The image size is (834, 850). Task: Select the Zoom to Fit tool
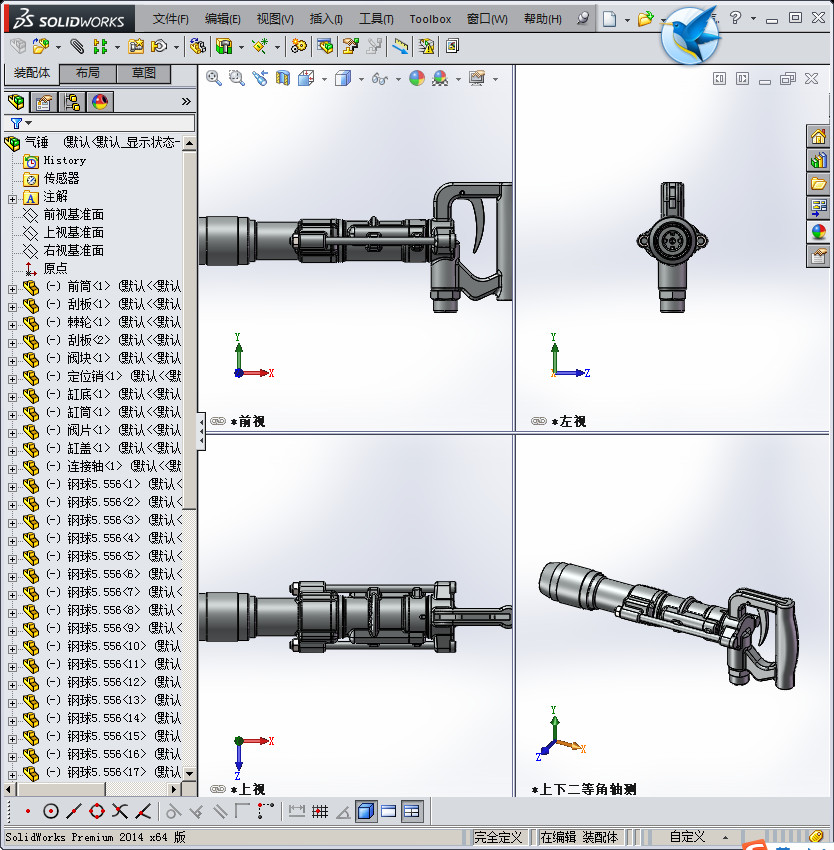pyautogui.click(x=211, y=77)
